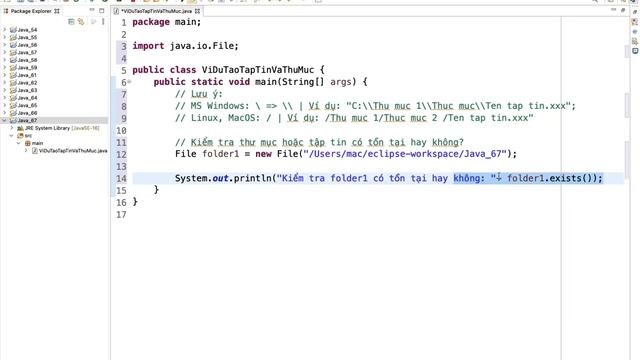Click the class name ViDuTaoTapTinVaThuMuc in code
This screenshot has width=640, height=360.
click(x=258, y=70)
